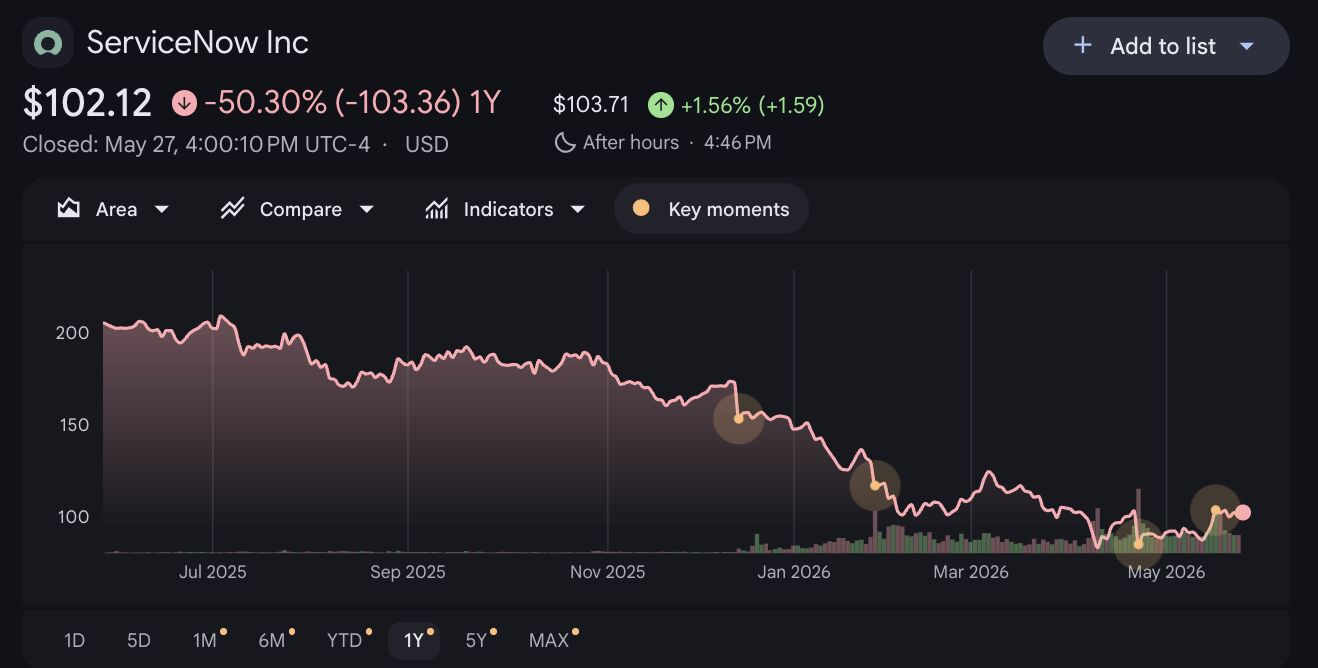The image size is (1318, 668).
Task: Click the -50.30% (-103.36) 1Y change text
Action: (352, 103)
